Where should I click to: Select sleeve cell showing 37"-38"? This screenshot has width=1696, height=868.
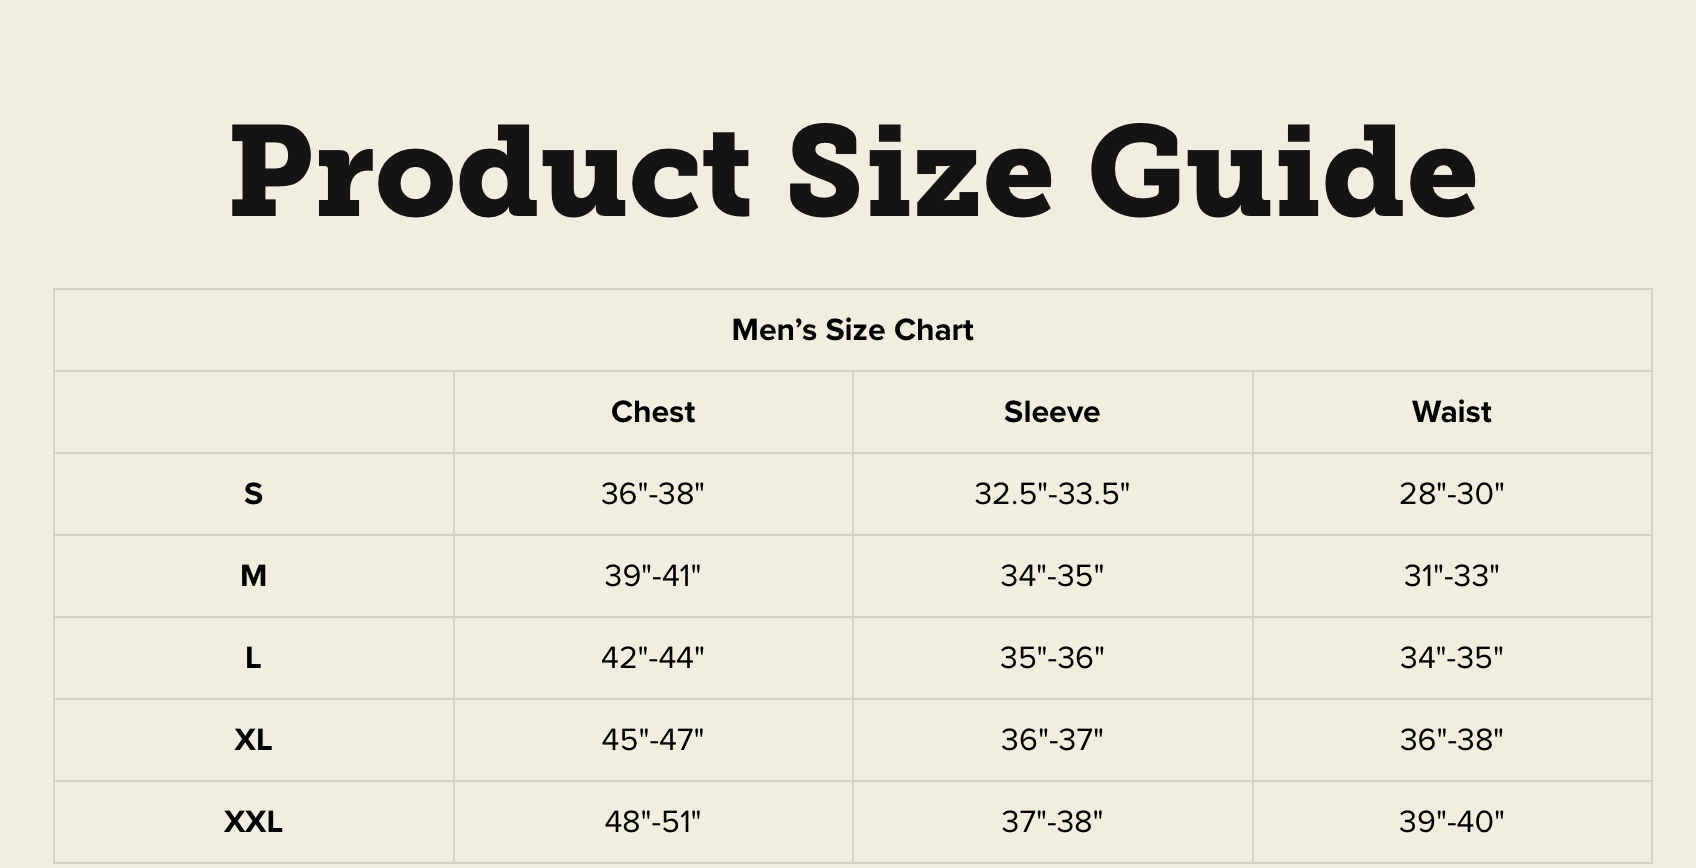coord(1052,822)
